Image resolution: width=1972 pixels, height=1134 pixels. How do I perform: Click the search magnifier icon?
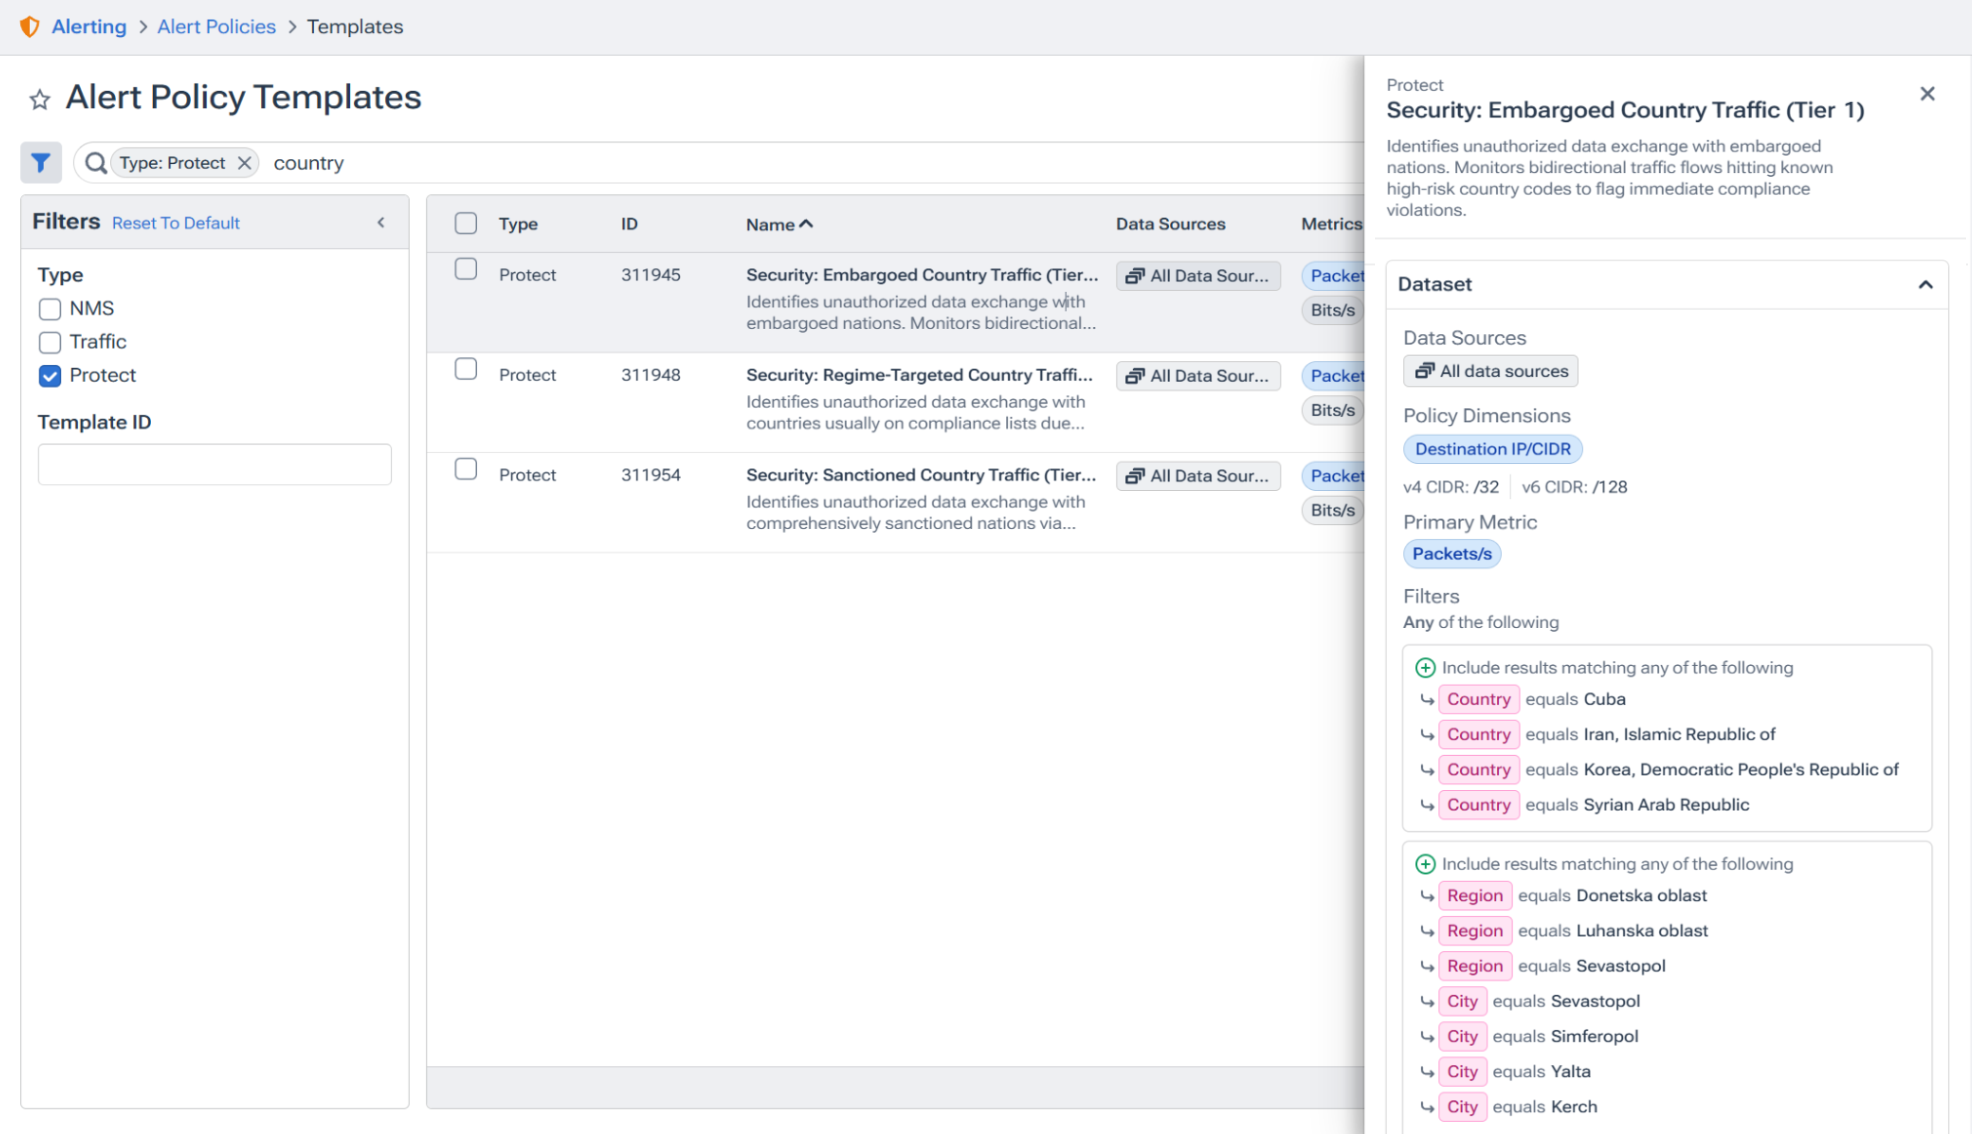[x=96, y=163]
